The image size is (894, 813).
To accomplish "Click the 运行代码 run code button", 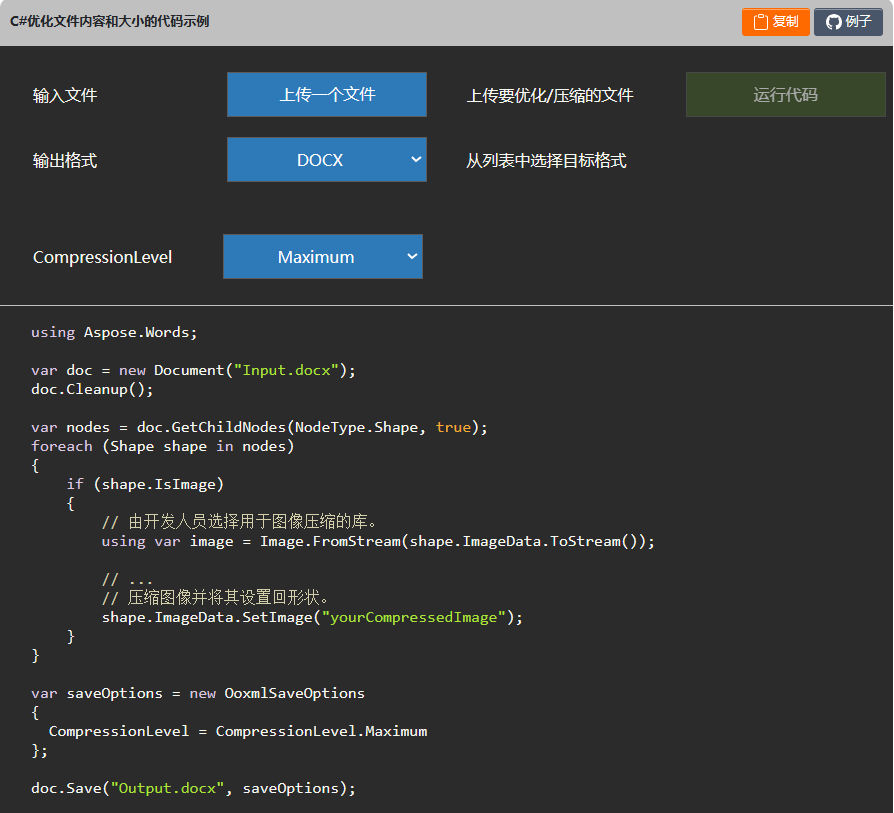I will click(x=785, y=95).
